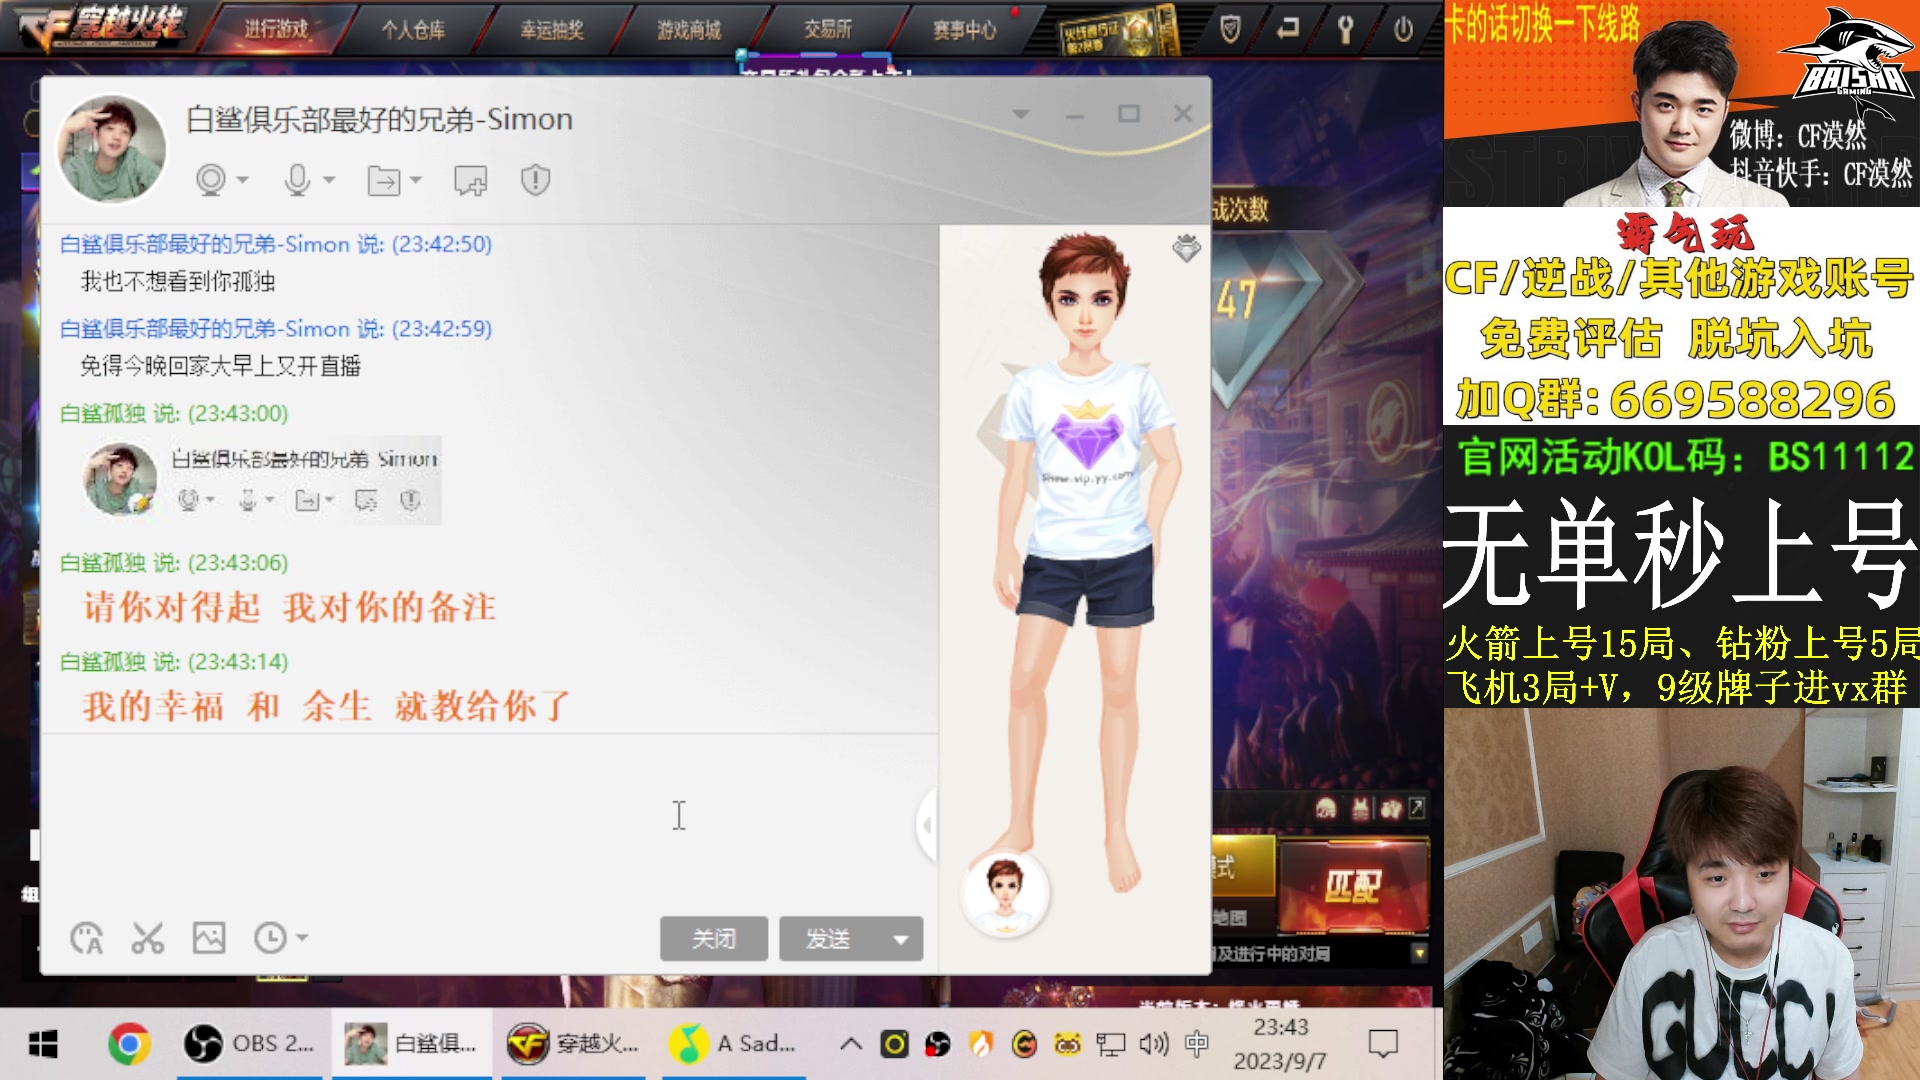The height and width of the screenshot is (1080, 1920).
Task: Click the screen share icon in chat toolbar
Action: 470,180
